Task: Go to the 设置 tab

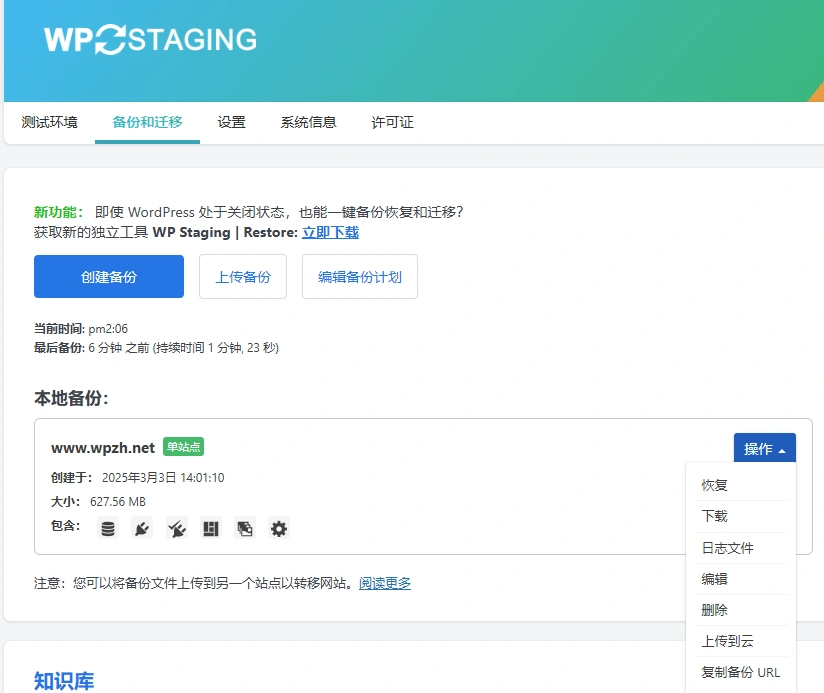Action: pos(232,122)
